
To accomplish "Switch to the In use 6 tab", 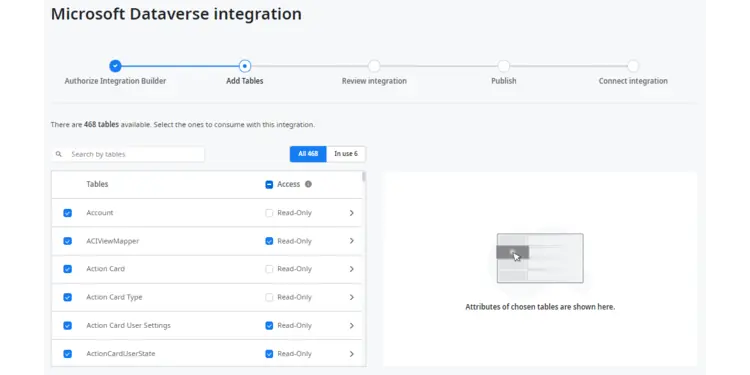I will click(x=346, y=154).
